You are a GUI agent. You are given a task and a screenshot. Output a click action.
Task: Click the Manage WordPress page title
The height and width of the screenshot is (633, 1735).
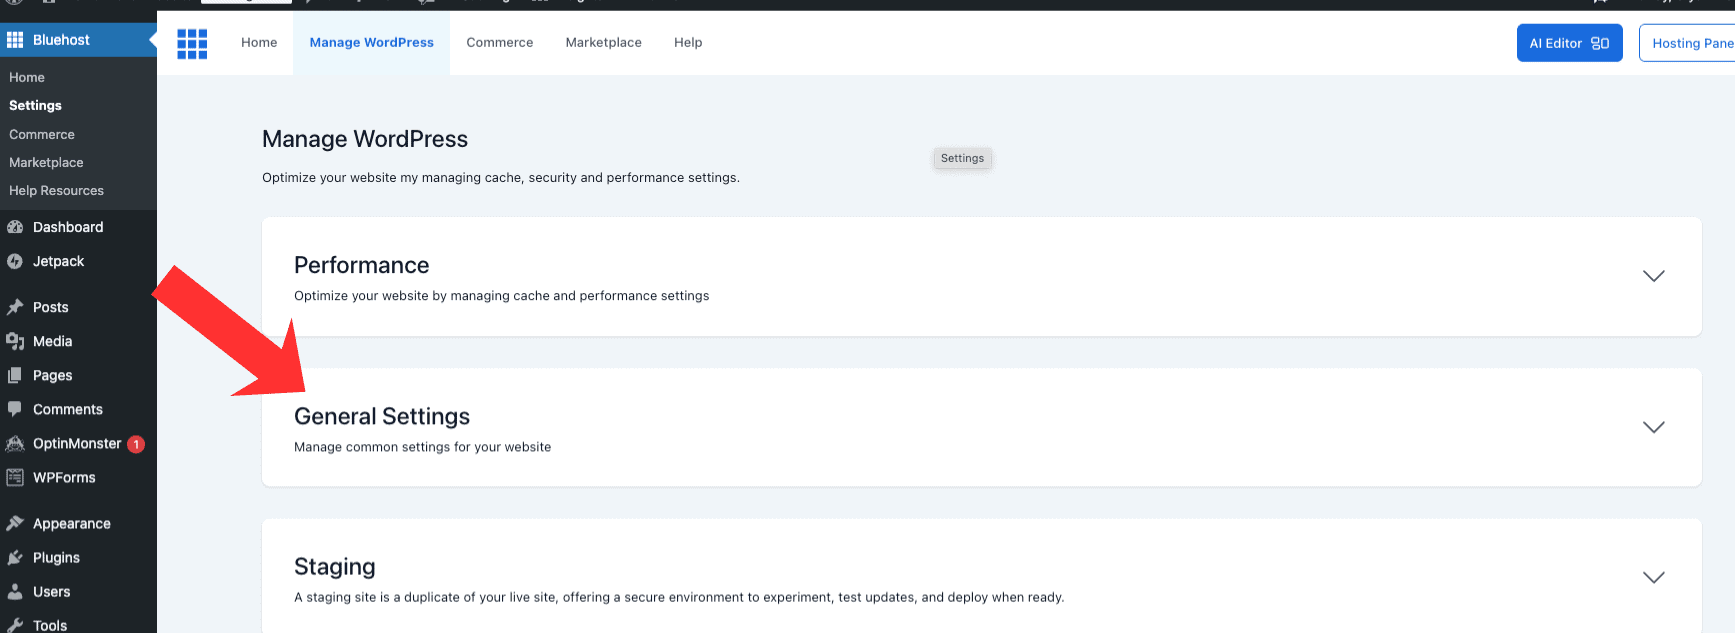(365, 139)
